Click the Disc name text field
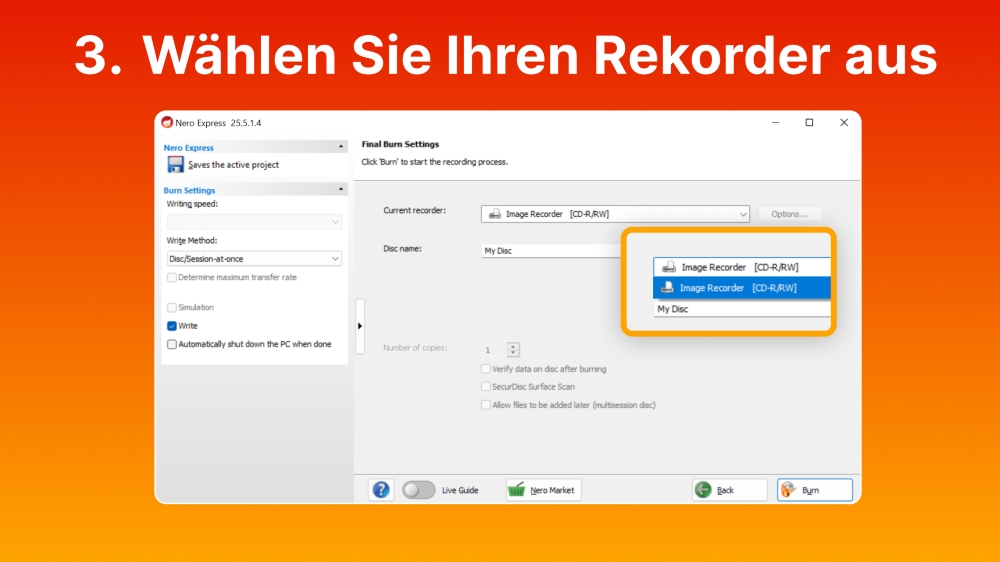The height and width of the screenshot is (562, 1000). [550, 251]
